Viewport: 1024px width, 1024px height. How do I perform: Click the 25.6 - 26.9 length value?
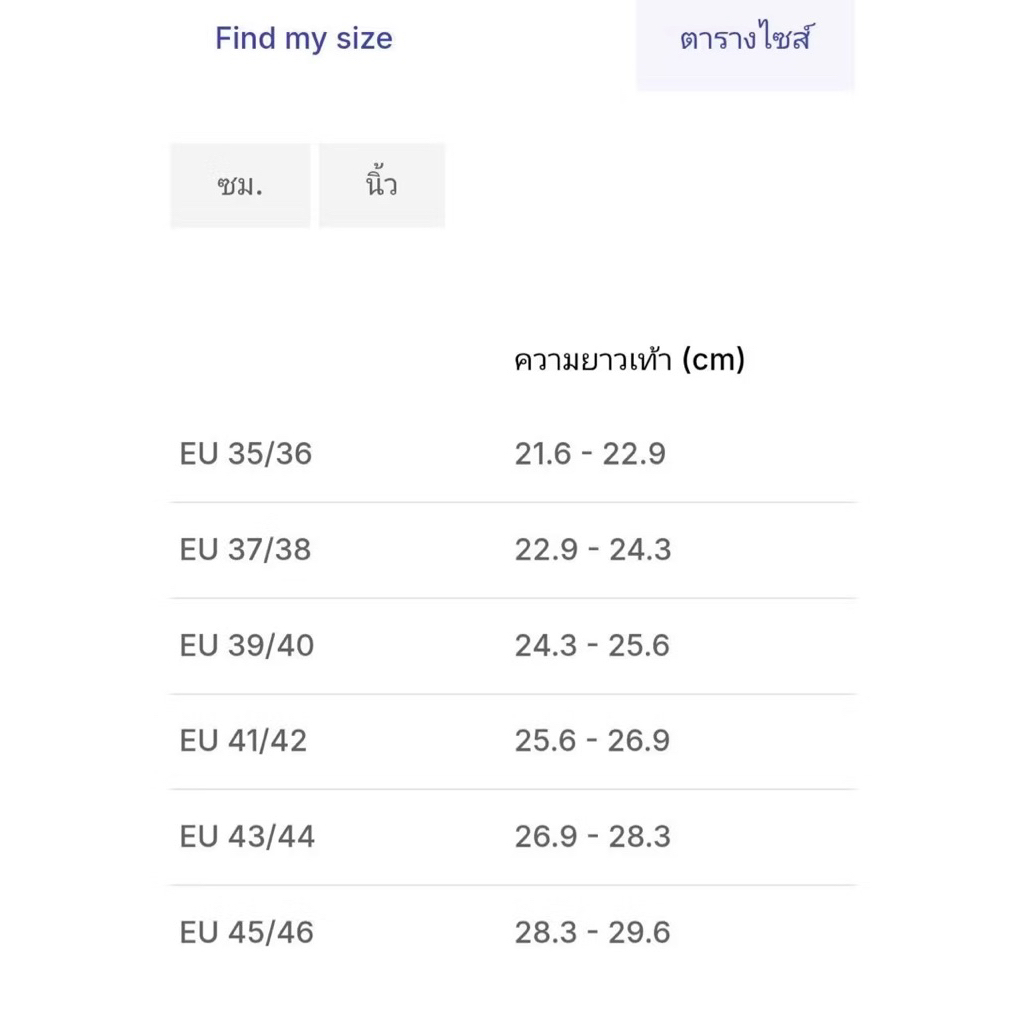pos(592,741)
